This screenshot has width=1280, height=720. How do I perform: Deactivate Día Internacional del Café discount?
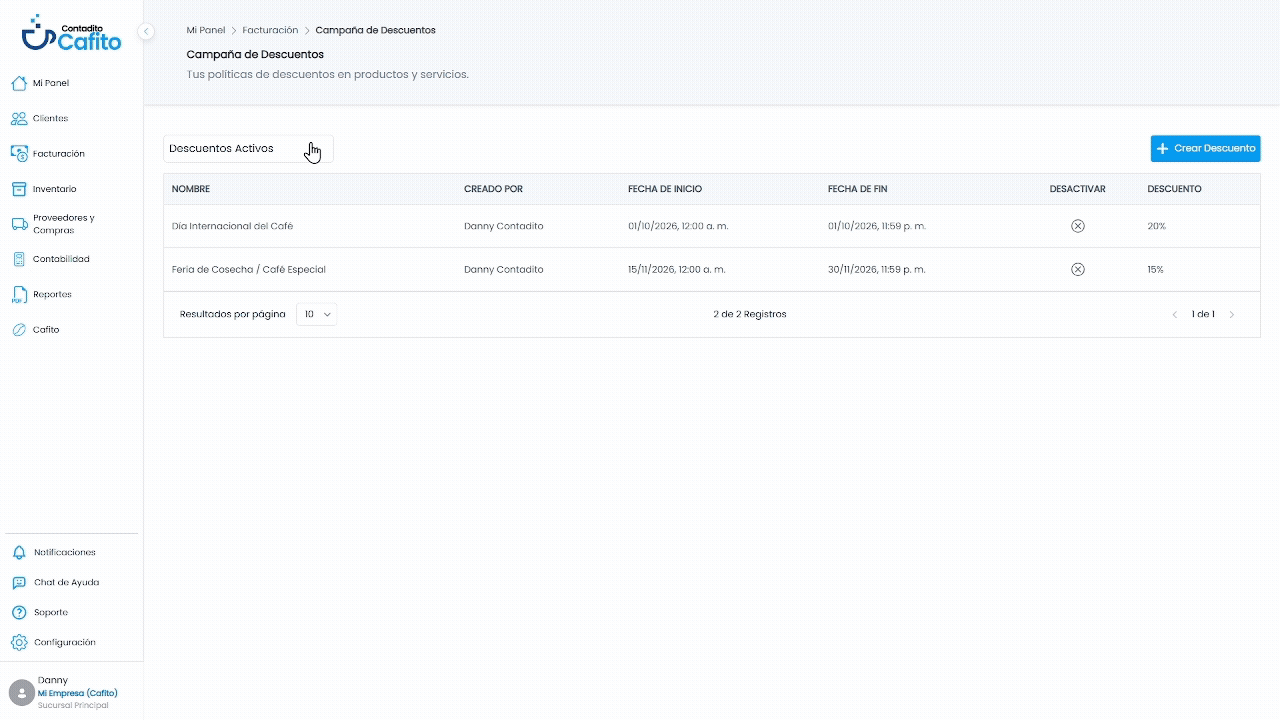coord(1077,226)
